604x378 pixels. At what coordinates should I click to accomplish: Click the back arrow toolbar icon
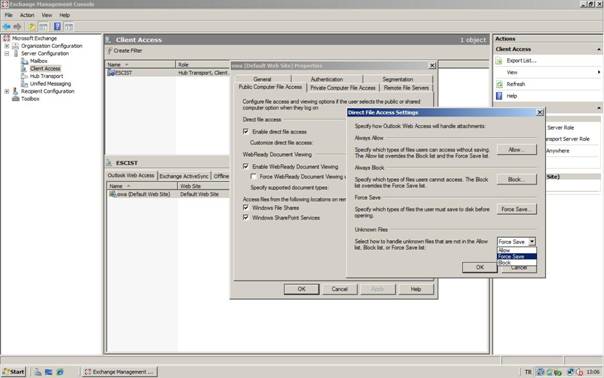coord(7,27)
